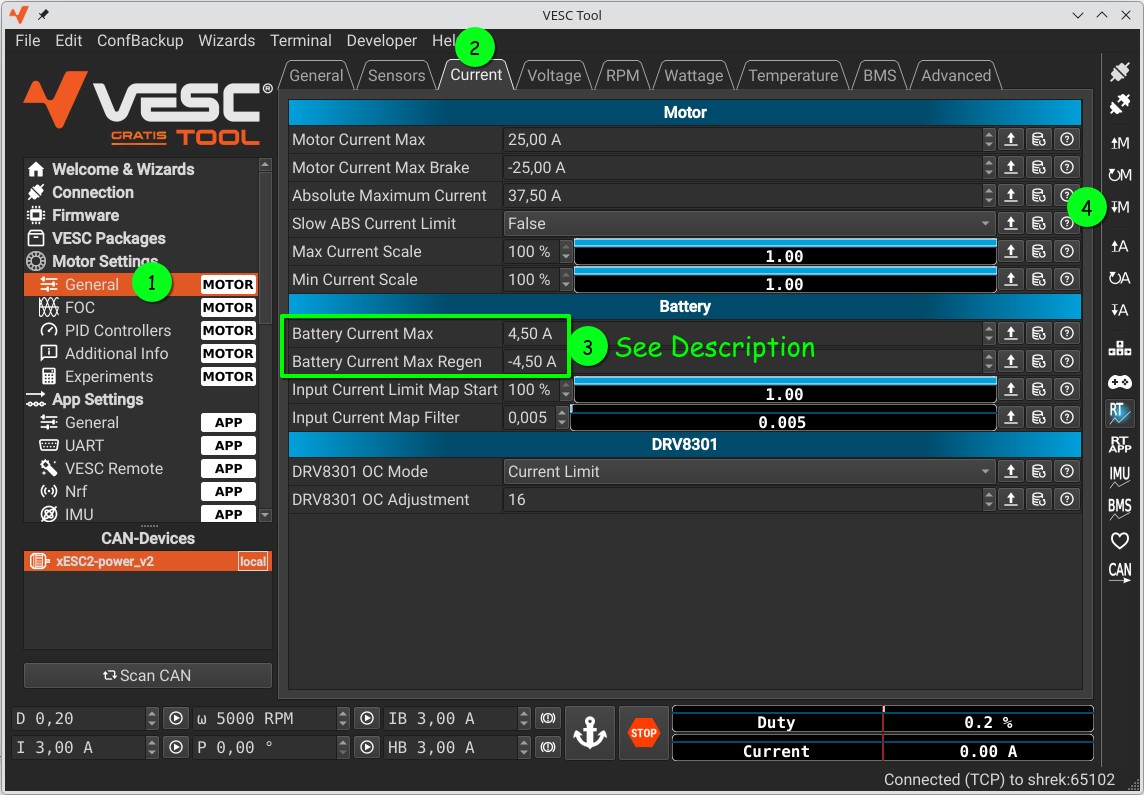Open Slow ABS Current Limit dropdown
The height and width of the screenshot is (795, 1144).
click(749, 223)
